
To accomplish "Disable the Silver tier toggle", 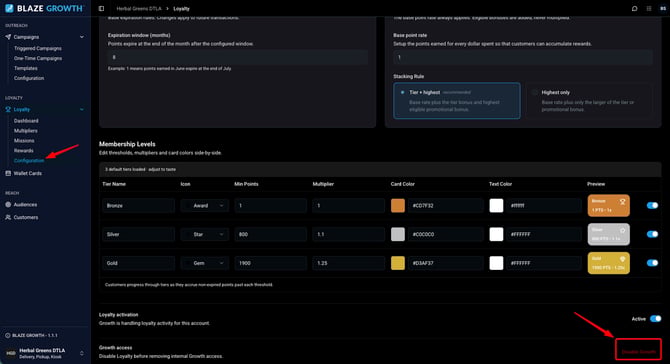I will (x=652, y=234).
